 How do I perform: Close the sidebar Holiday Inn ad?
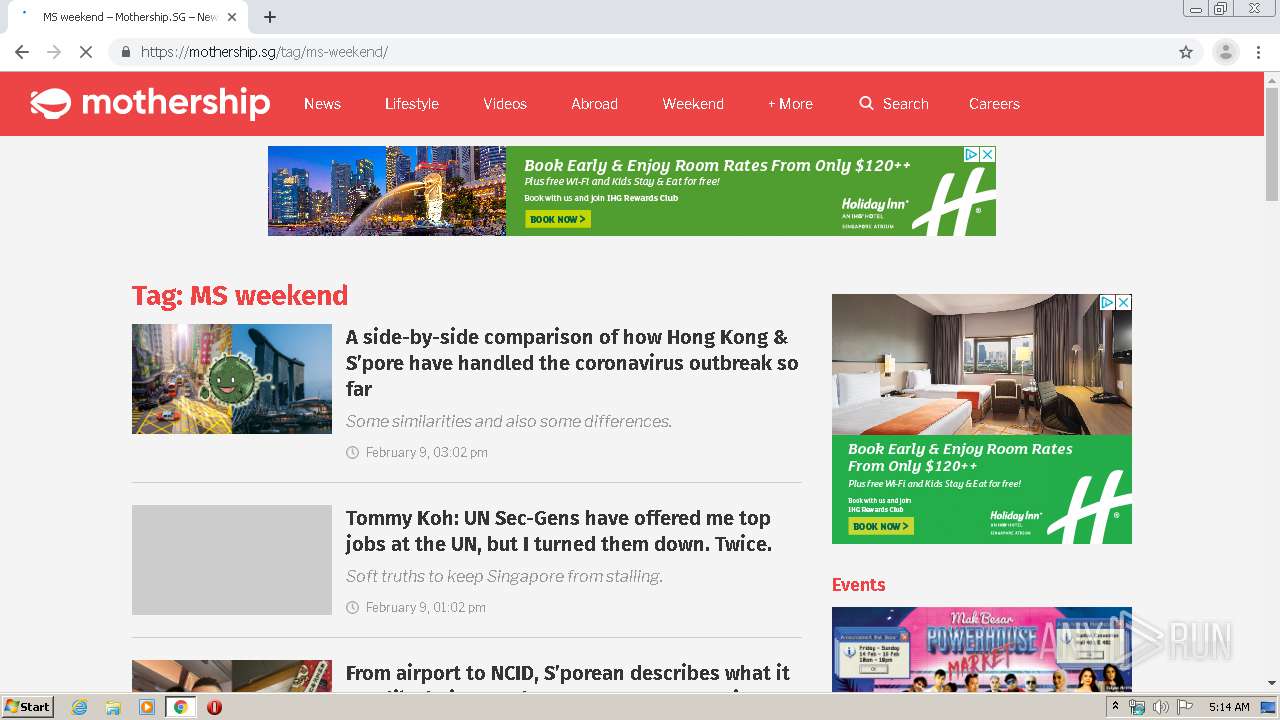tap(1123, 302)
